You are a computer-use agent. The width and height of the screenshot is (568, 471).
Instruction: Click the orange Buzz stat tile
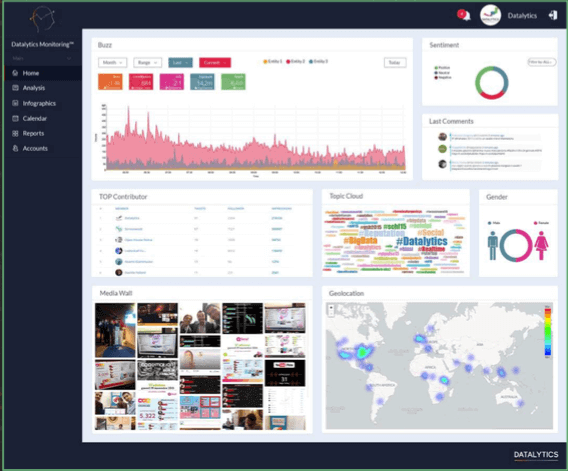(x=110, y=82)
